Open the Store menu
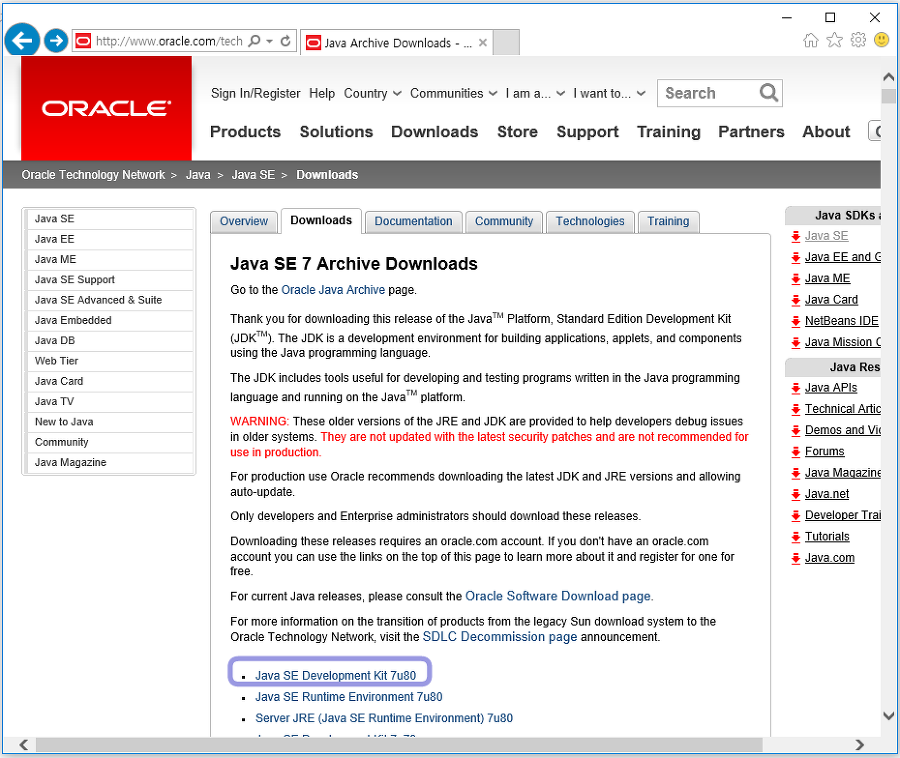The image size is (900, 758). (517, 131)
